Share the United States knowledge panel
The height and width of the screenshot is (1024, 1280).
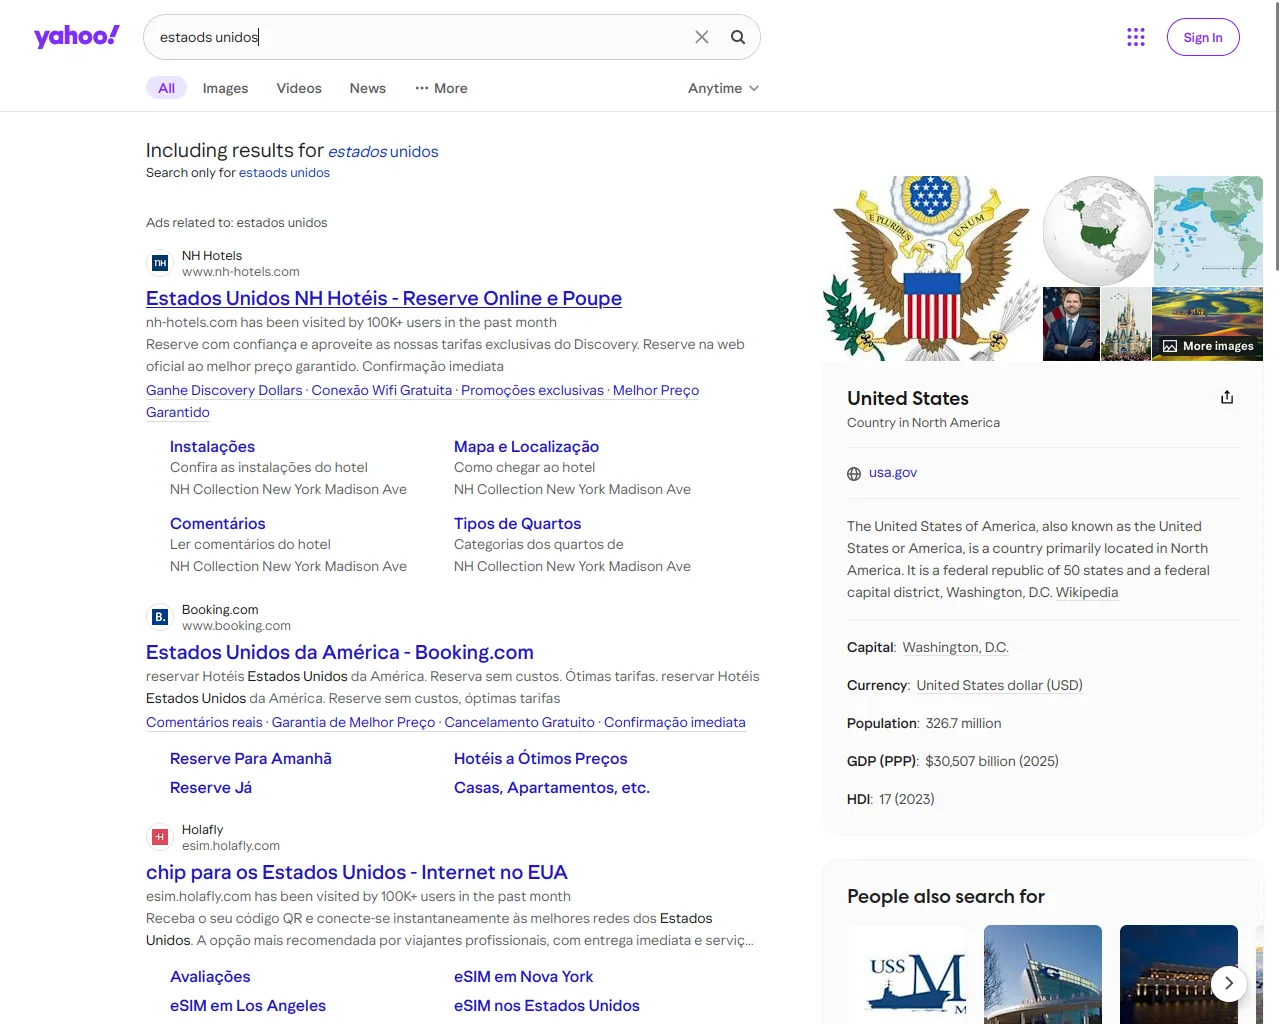(x=1227, y=398)
